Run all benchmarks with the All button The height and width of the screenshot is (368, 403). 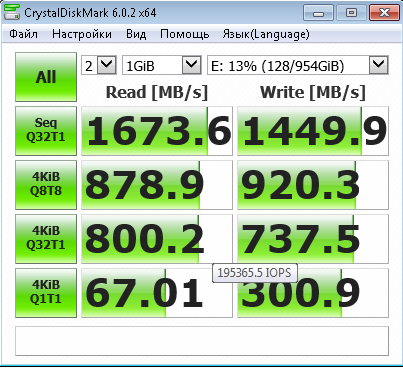point(46,77)
